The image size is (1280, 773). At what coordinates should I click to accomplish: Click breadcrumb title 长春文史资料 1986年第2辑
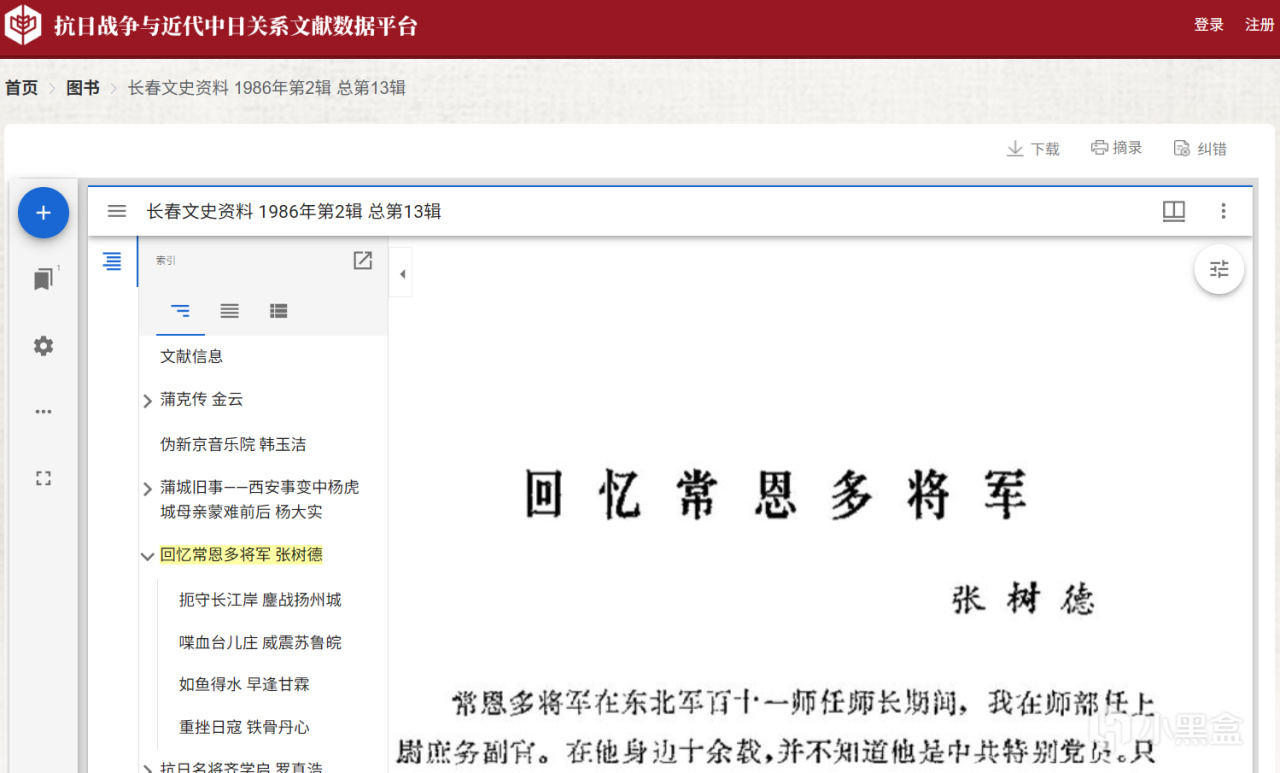pos(267,88)
